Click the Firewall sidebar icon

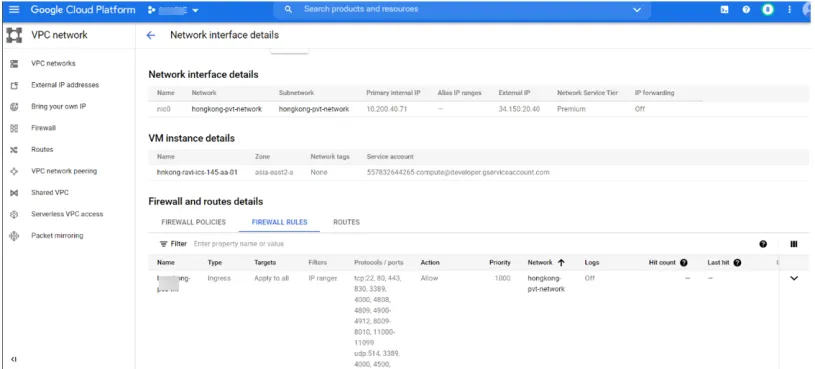coord(15,128)
